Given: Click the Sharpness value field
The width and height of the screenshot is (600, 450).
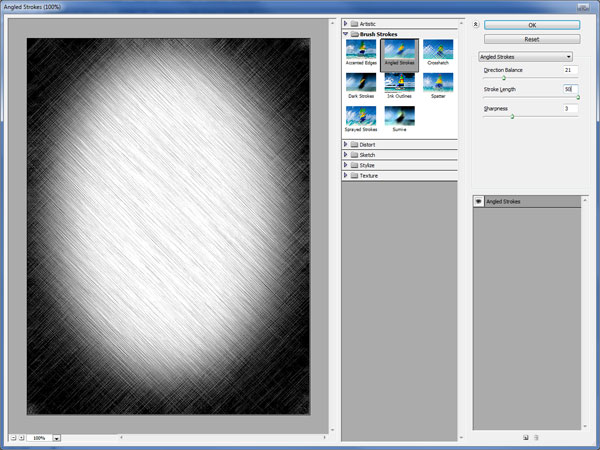Looking at the screenshot, I should [570, 108].
